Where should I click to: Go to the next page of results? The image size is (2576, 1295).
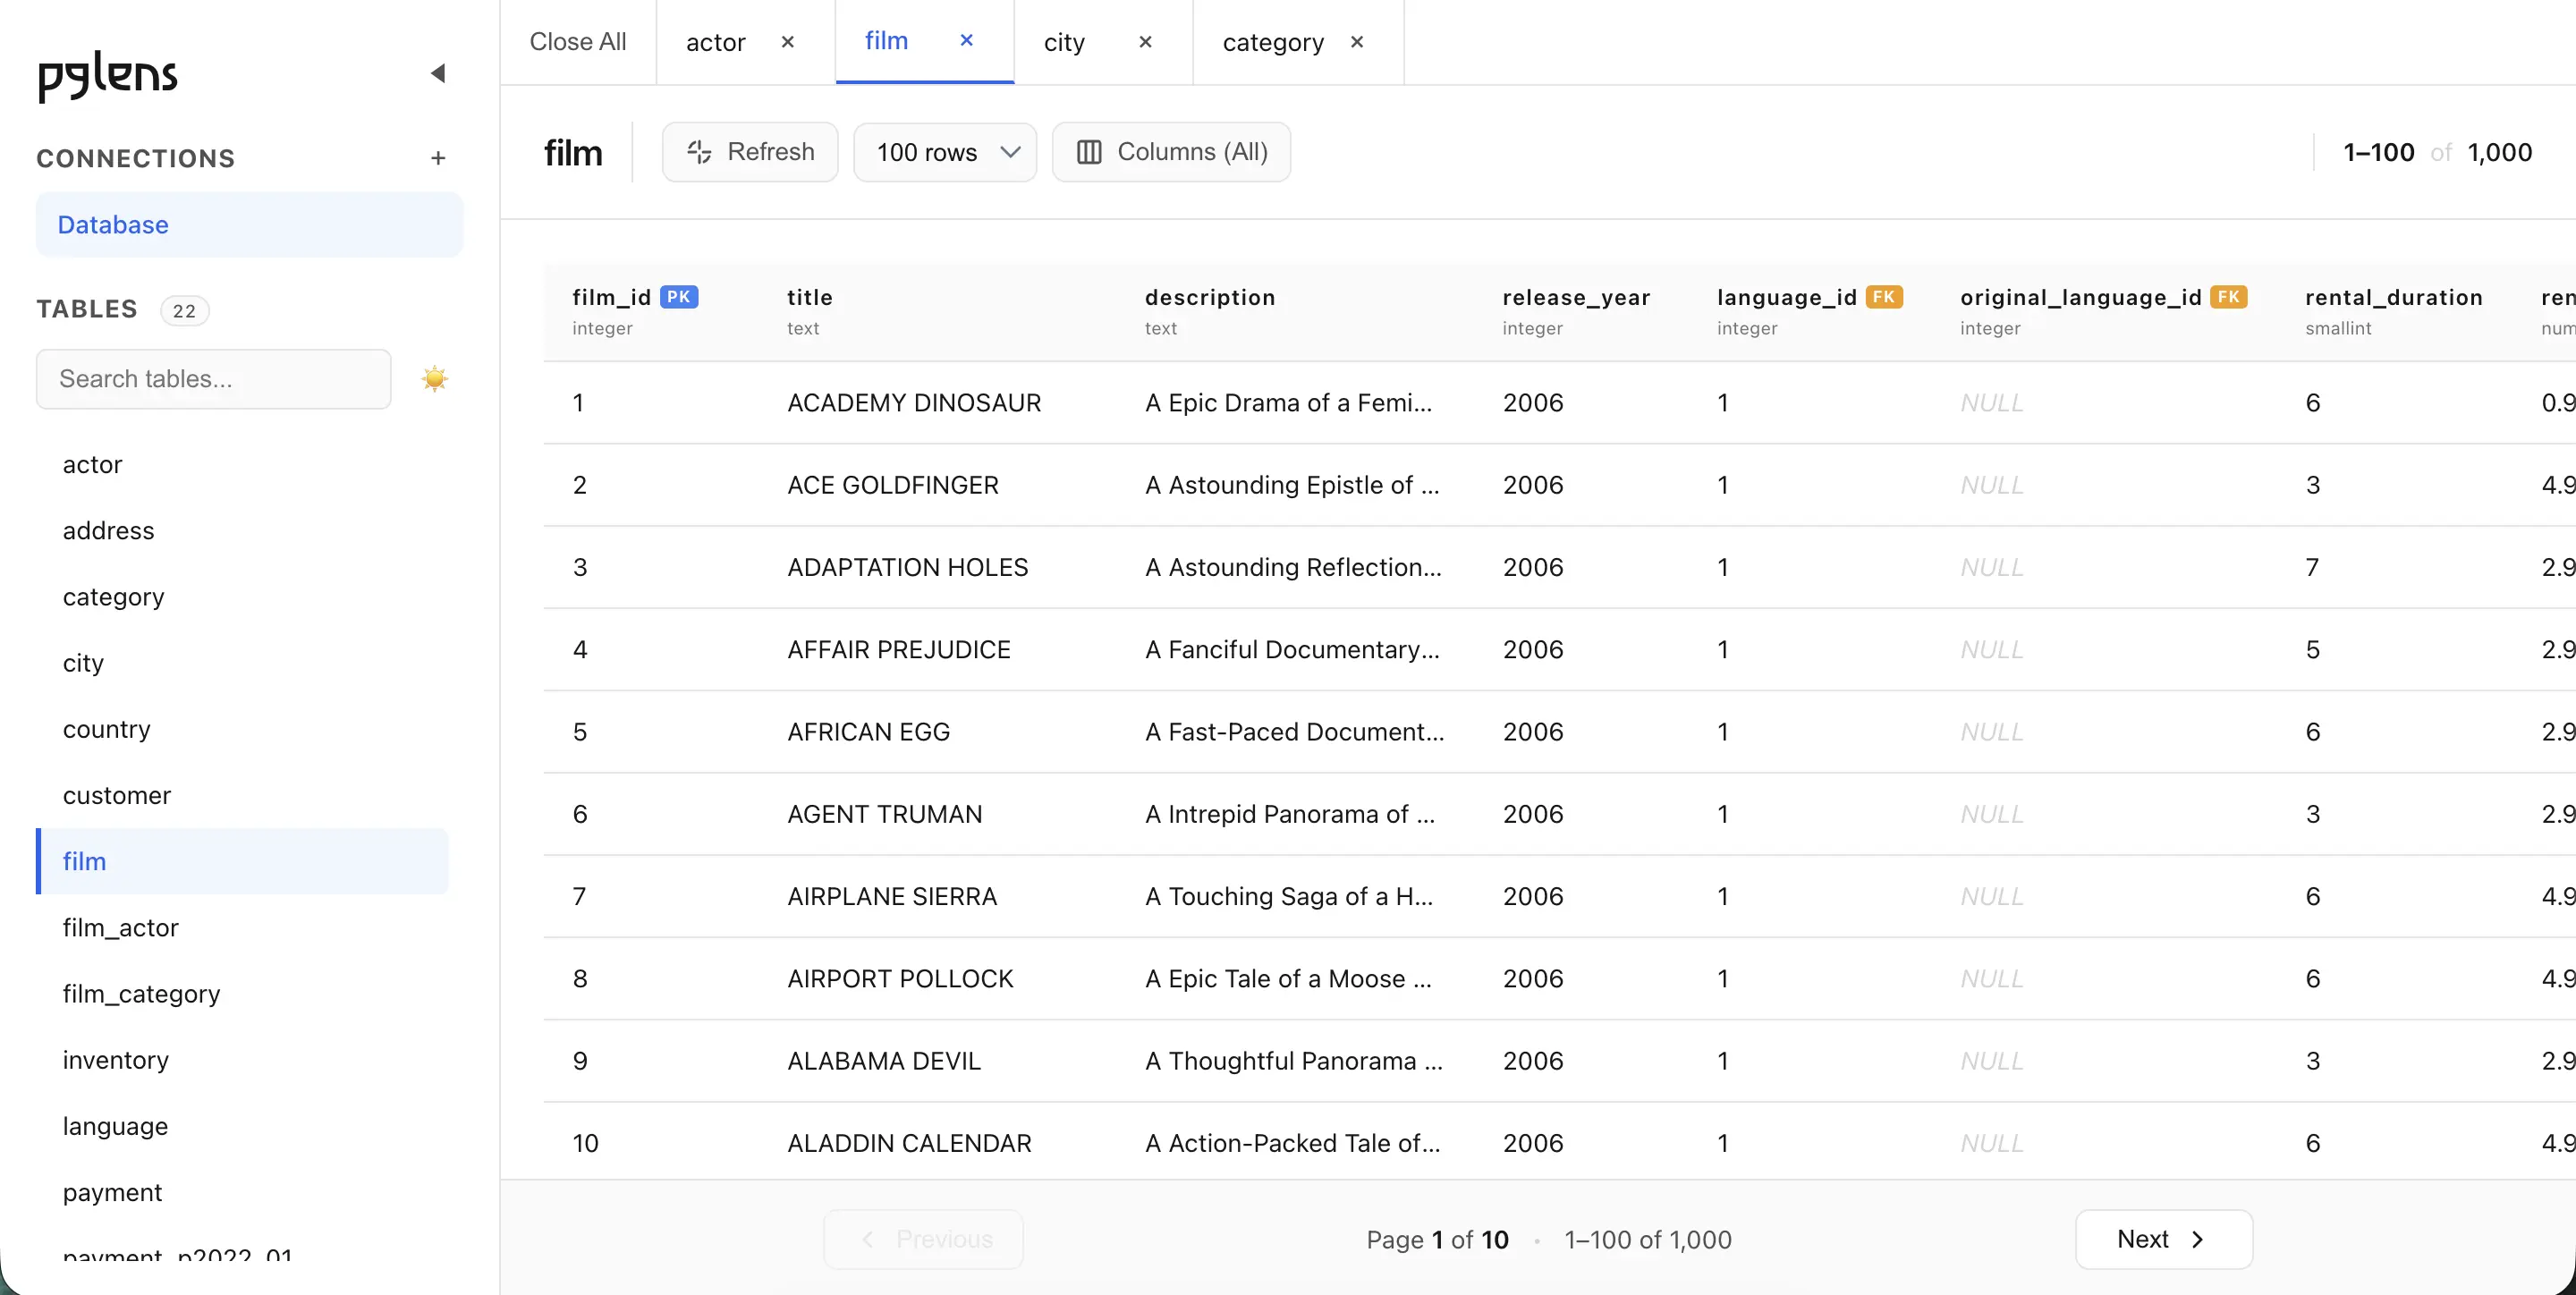pyautogui.click(x=2163, y=1239)
